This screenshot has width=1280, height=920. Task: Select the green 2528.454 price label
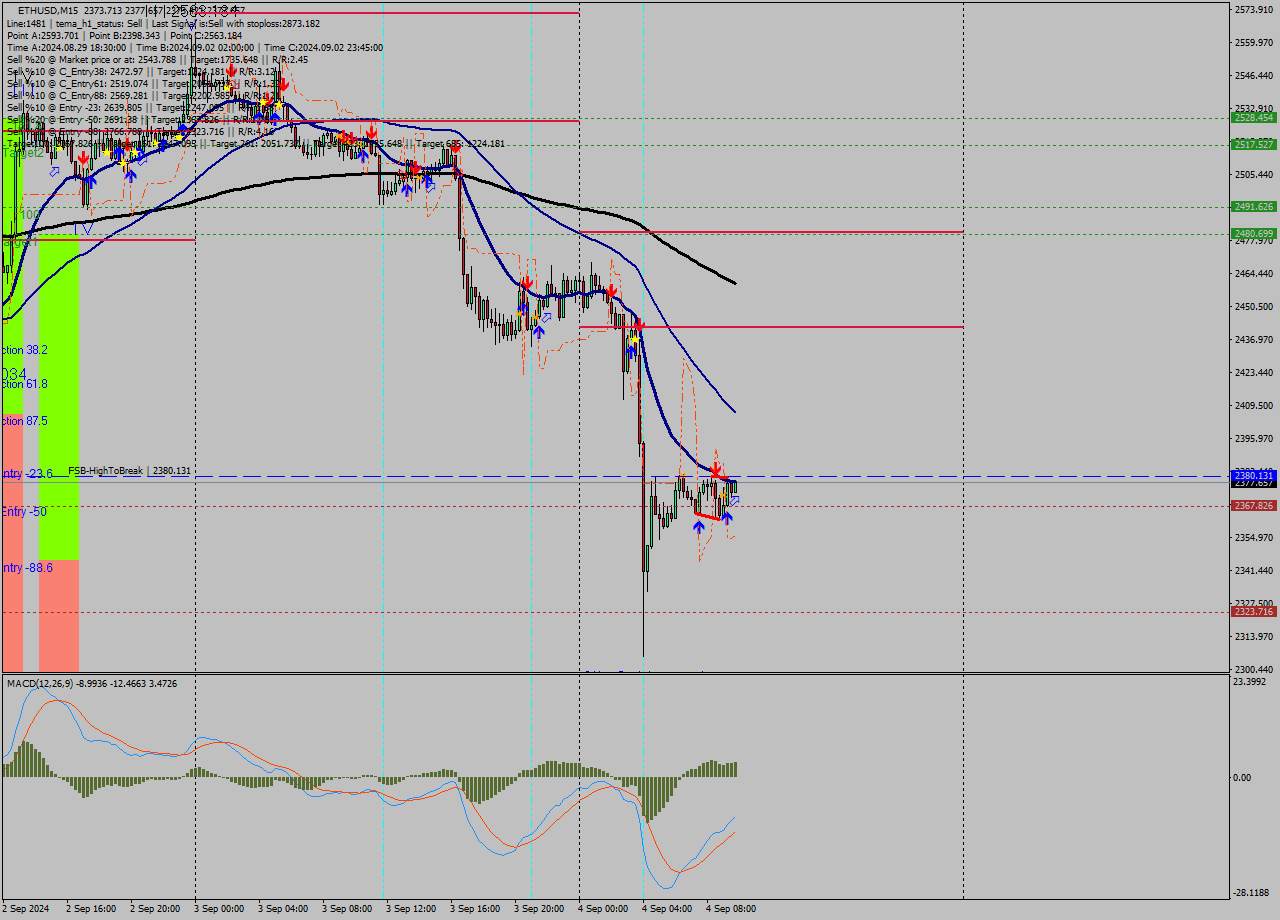1253,117
